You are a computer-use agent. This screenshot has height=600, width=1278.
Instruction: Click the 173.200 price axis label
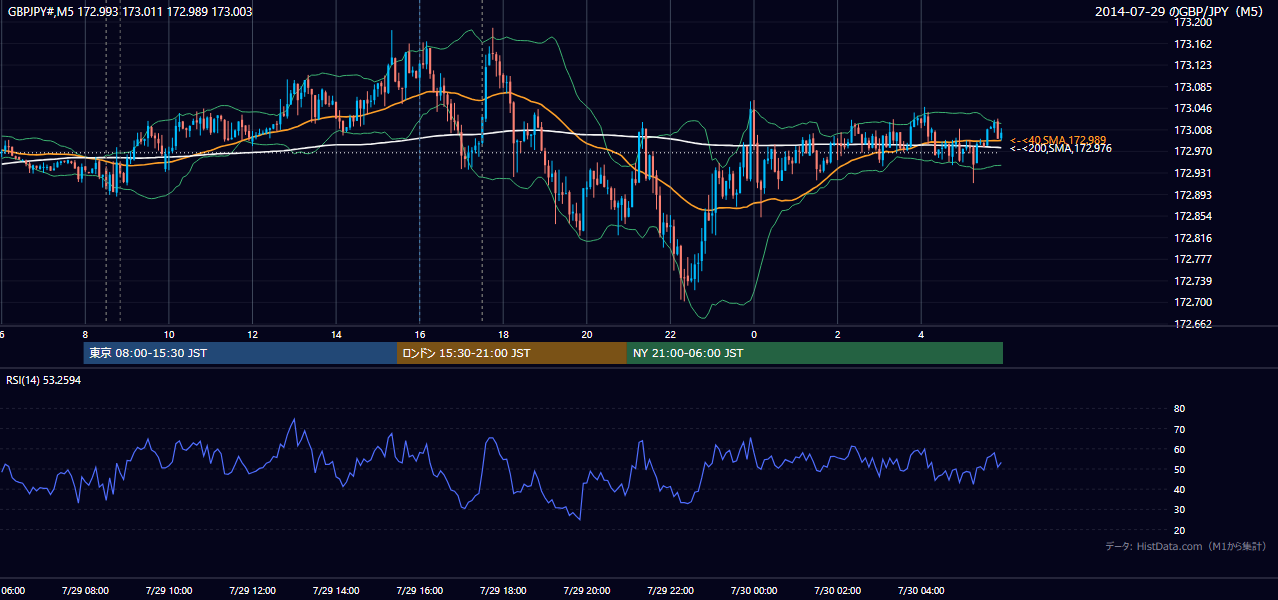click(x=1192, y=22)
